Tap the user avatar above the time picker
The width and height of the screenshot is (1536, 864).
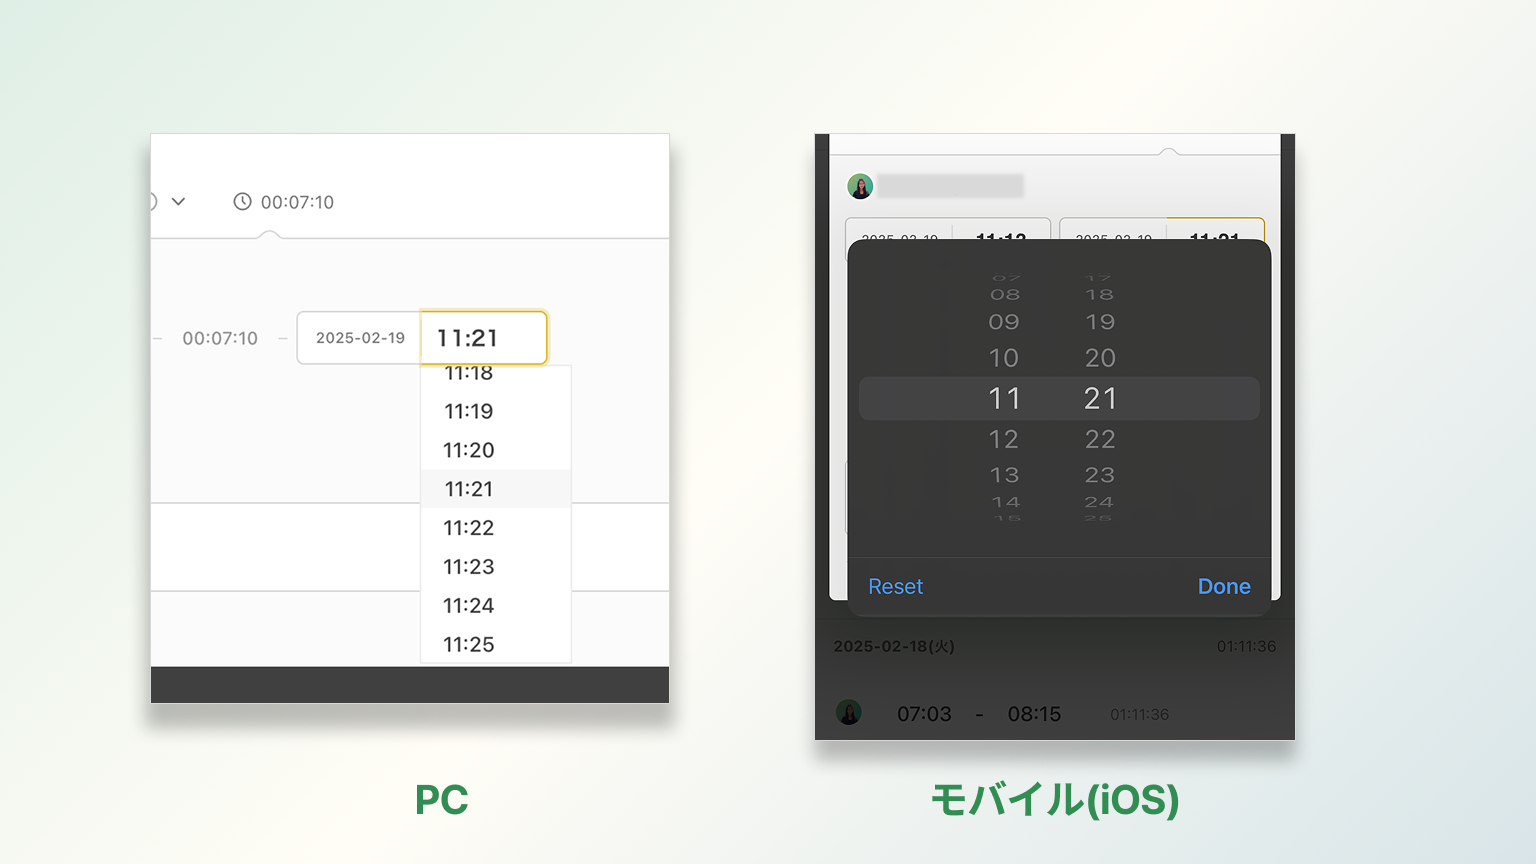pos(860,186)
